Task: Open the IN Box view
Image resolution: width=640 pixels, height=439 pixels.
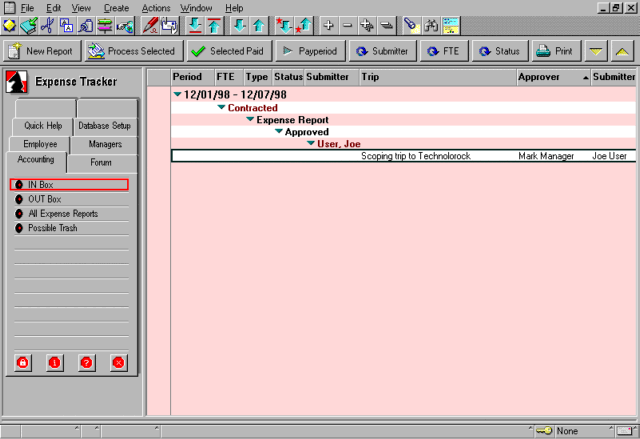Action: tap(69, 185)
